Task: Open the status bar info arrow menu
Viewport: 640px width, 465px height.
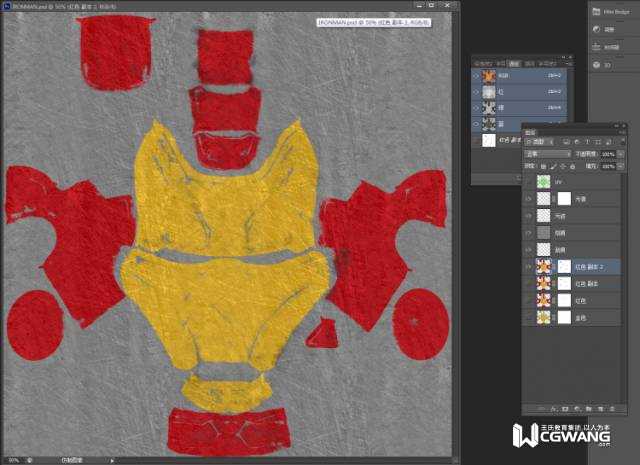Action: click(x=112, y=460)
